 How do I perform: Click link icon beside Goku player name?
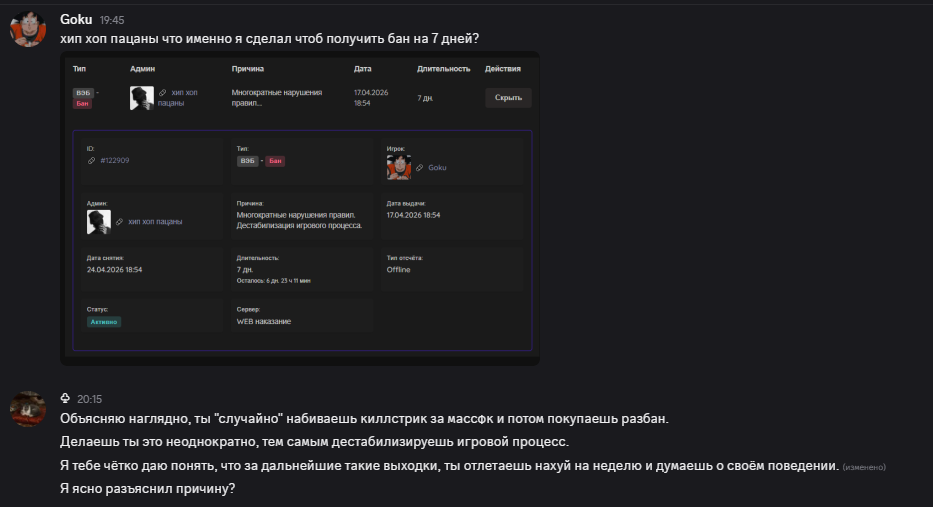(420, 167)
